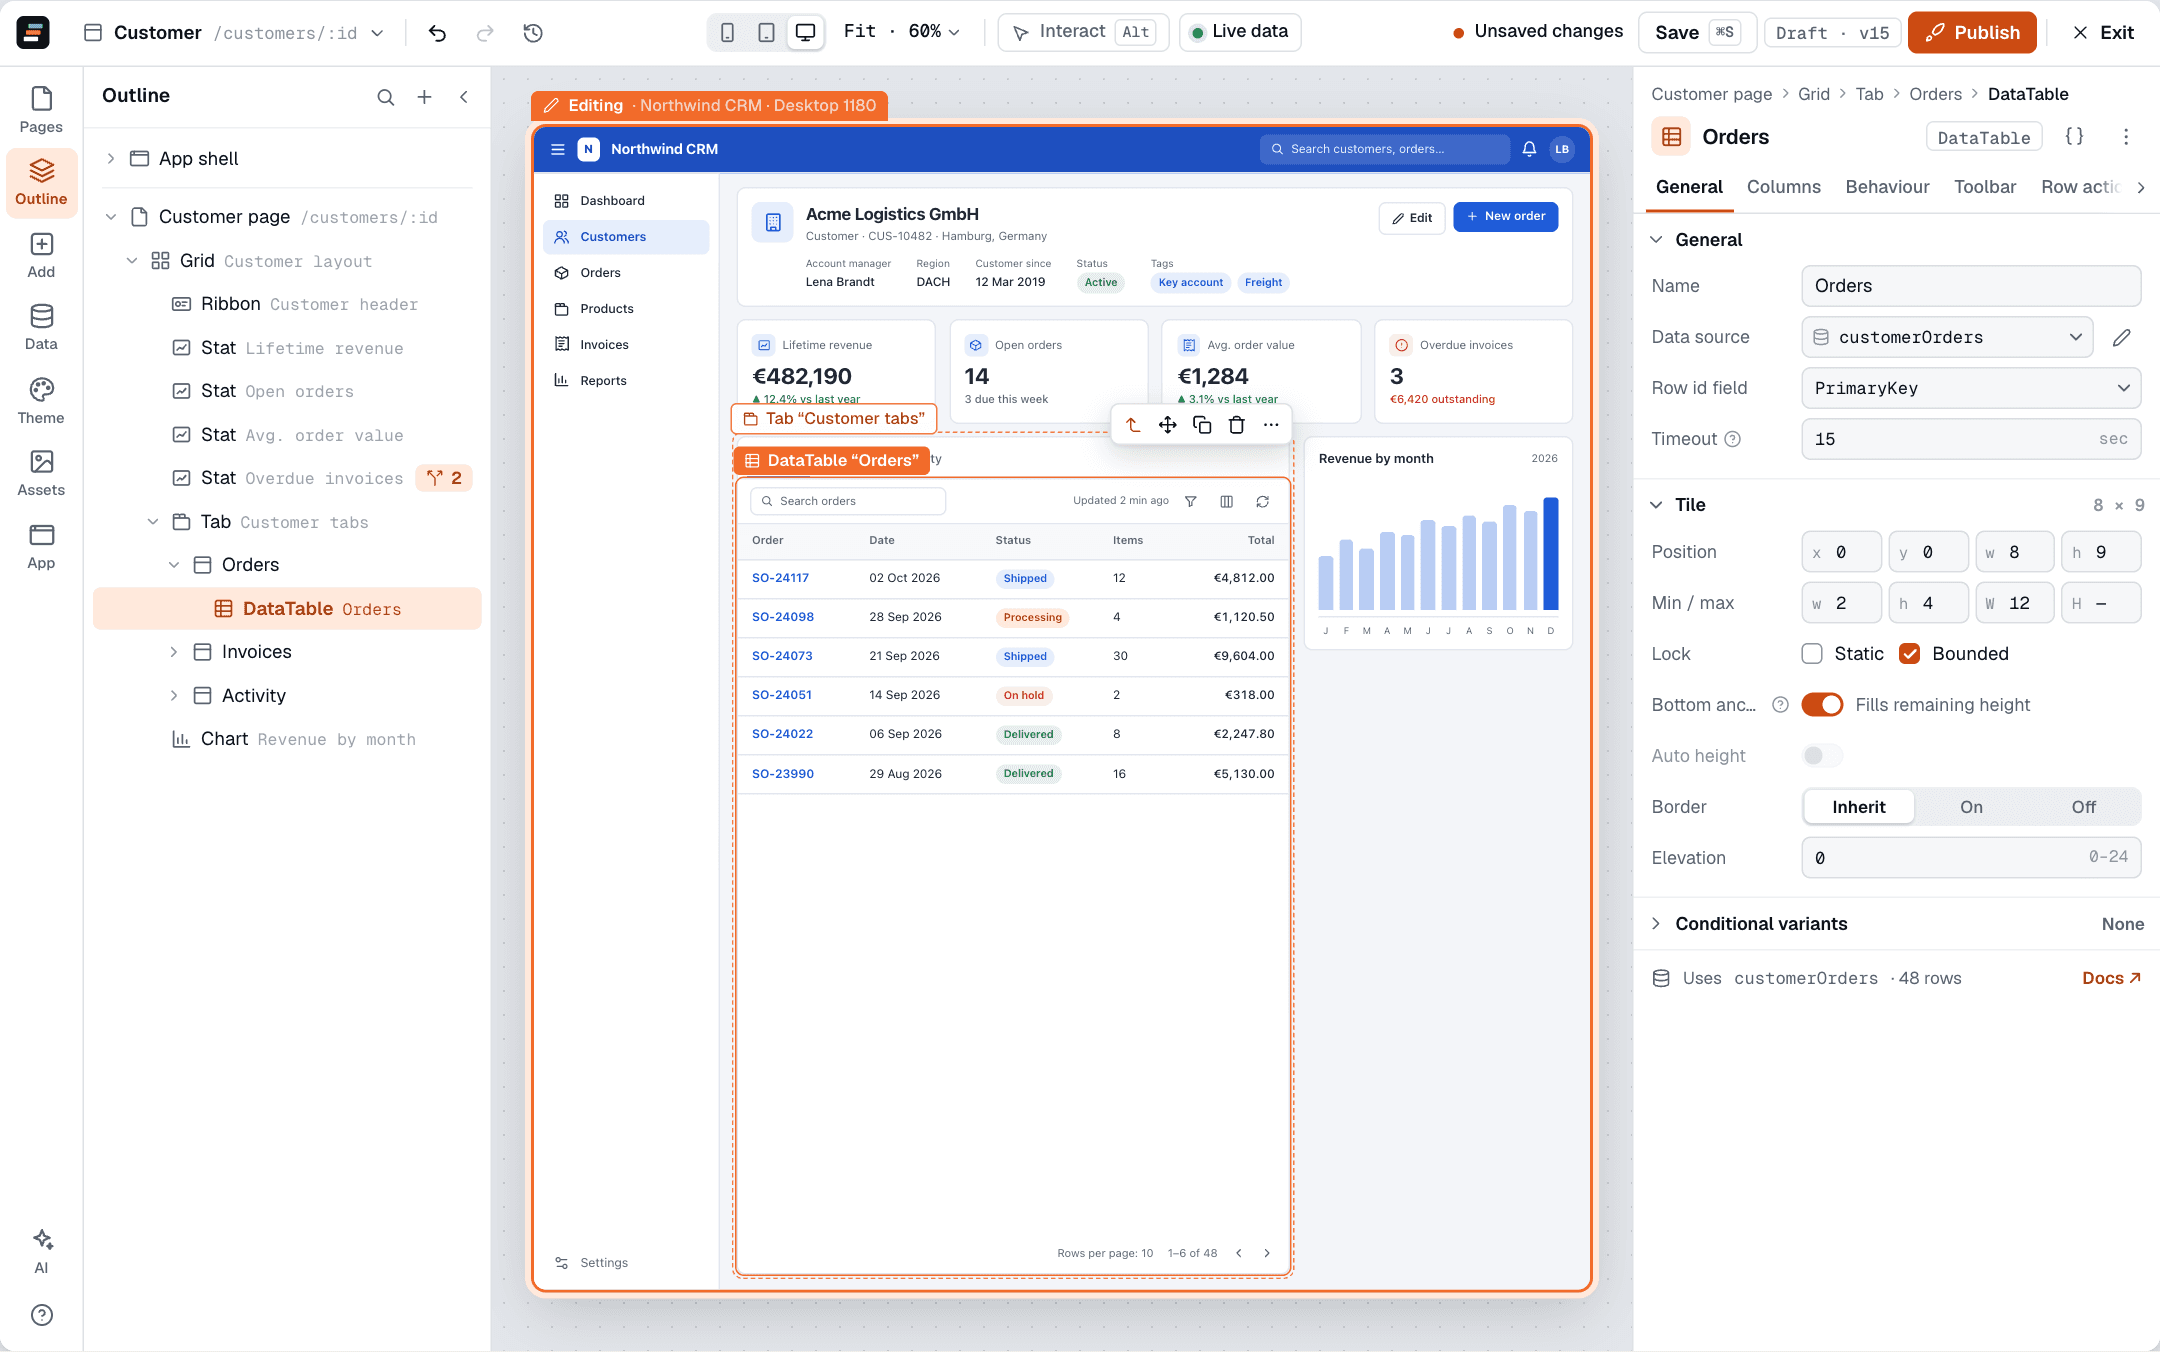Enable the Static lock checkbox

(1812, 654)
